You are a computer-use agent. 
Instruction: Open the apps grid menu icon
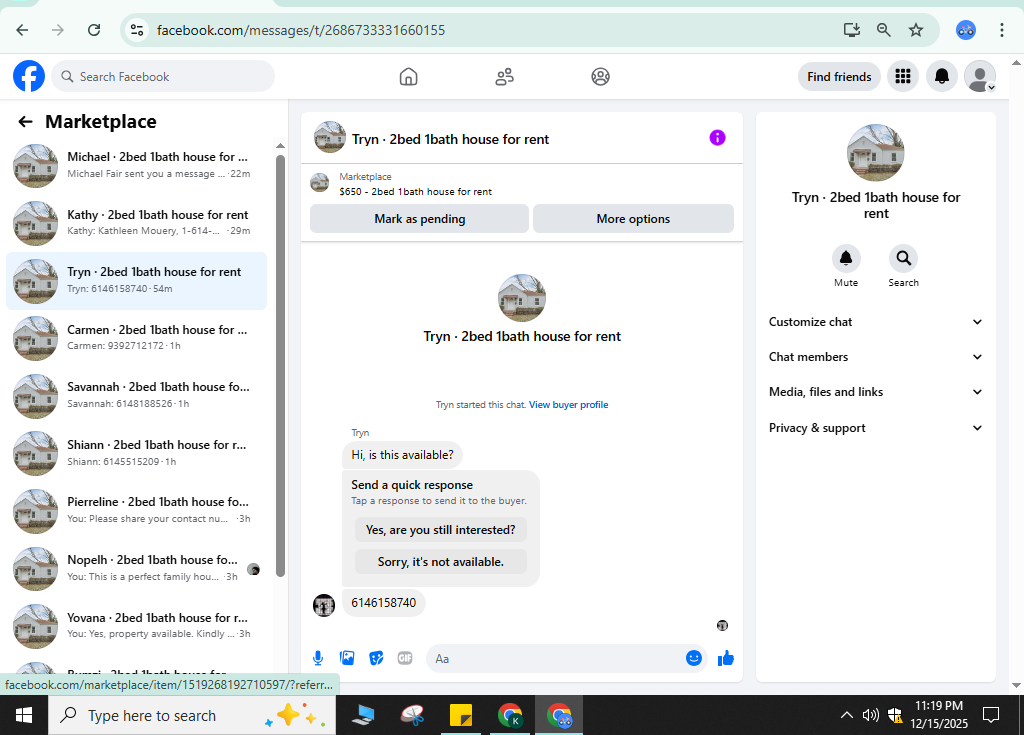point(903,76)
